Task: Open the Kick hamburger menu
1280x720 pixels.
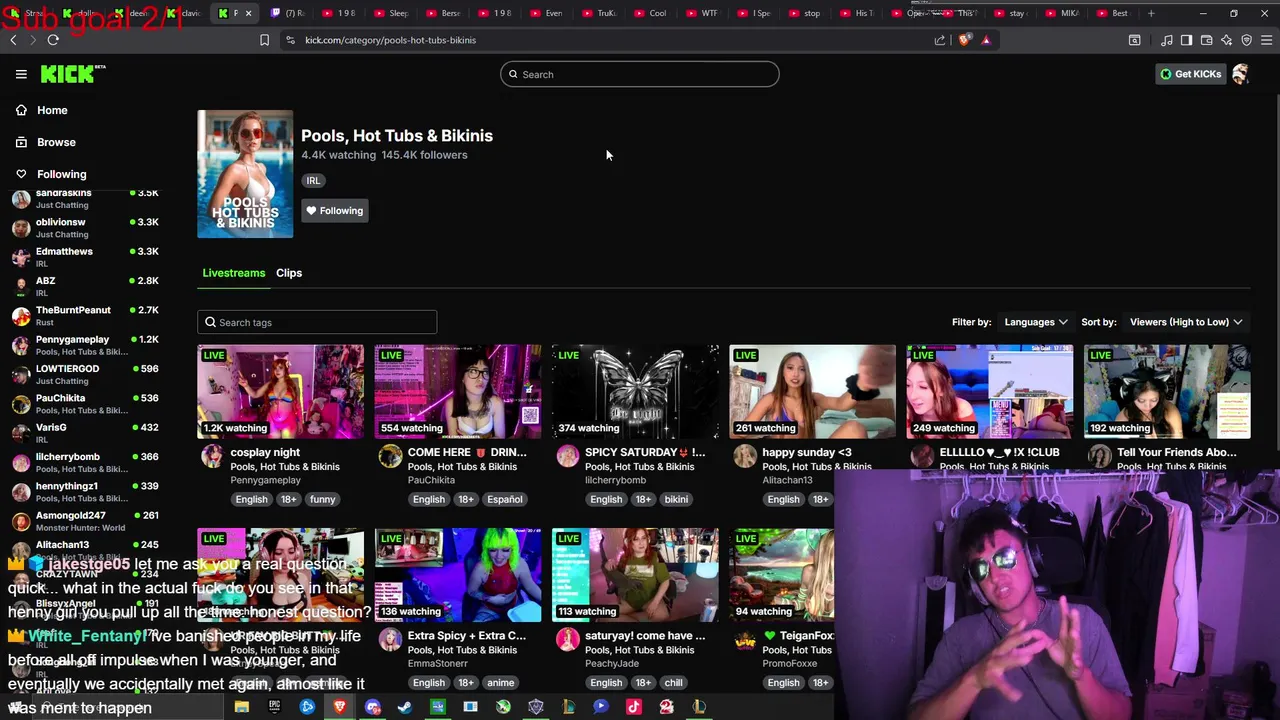Action: 21,74
